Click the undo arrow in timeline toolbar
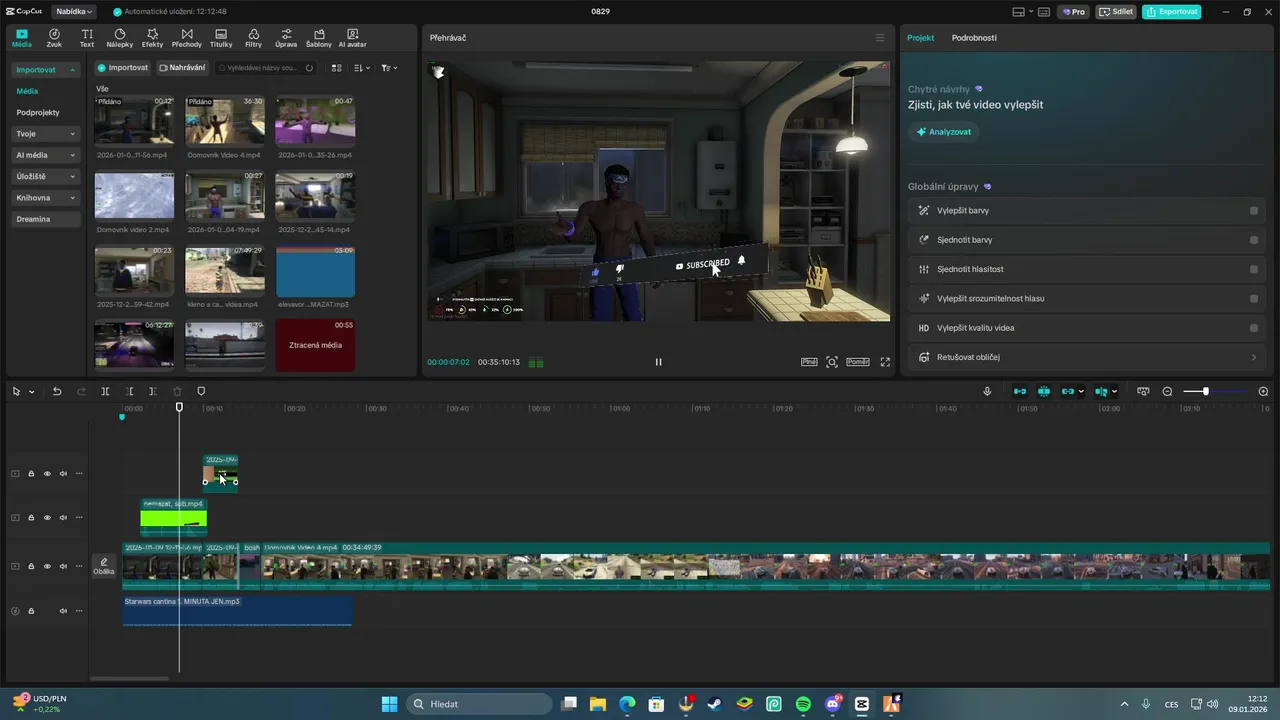The image size is (1280, 720). [x=57, y=391]
